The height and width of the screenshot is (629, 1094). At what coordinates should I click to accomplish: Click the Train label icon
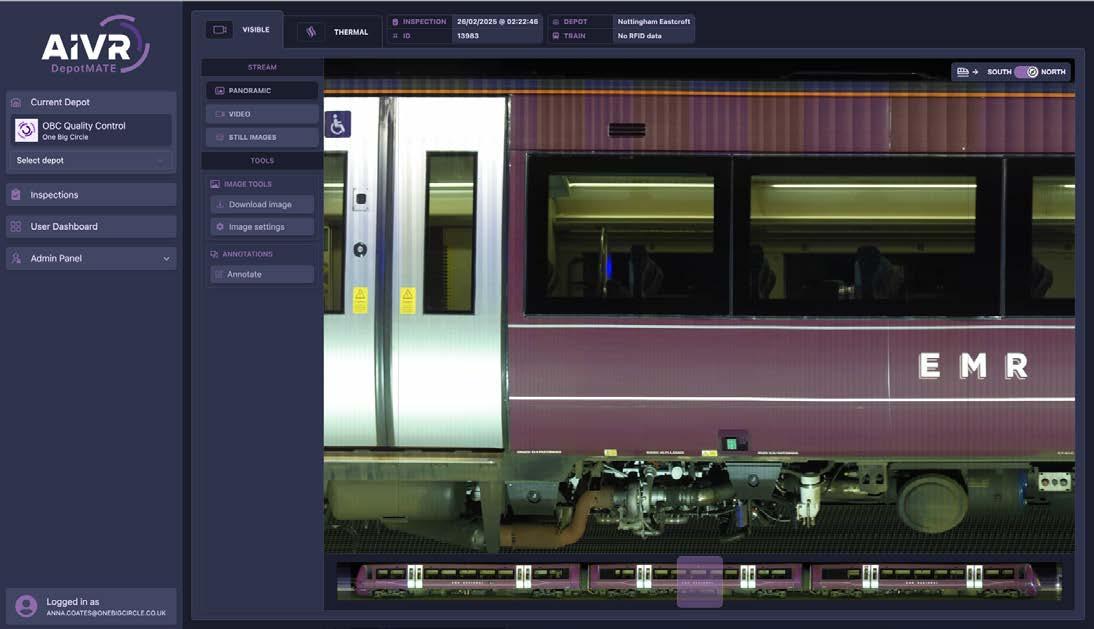(x=556, y=36)
